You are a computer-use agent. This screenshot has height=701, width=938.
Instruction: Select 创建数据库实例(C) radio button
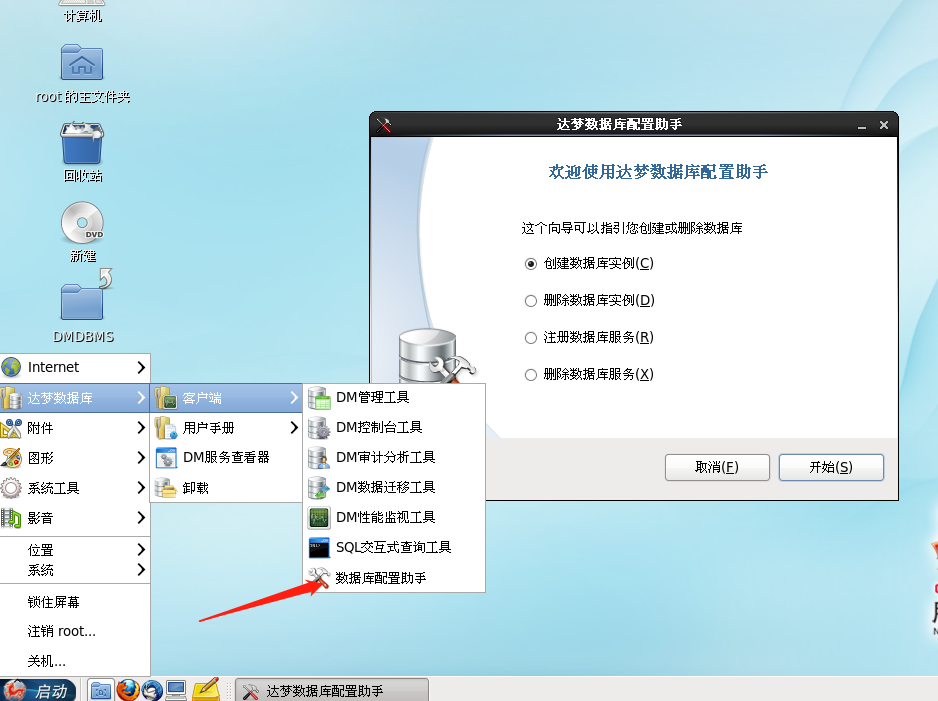(x=531, y=264)
